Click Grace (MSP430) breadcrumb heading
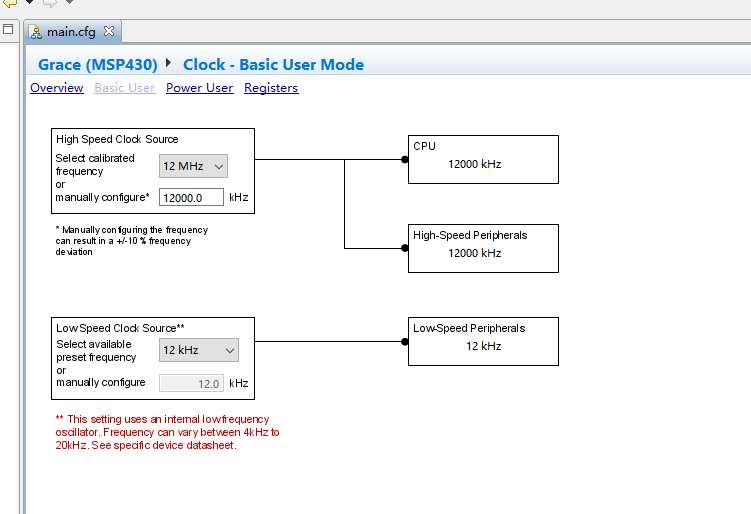This screenshot has height=514, width=751. [98, 64]
